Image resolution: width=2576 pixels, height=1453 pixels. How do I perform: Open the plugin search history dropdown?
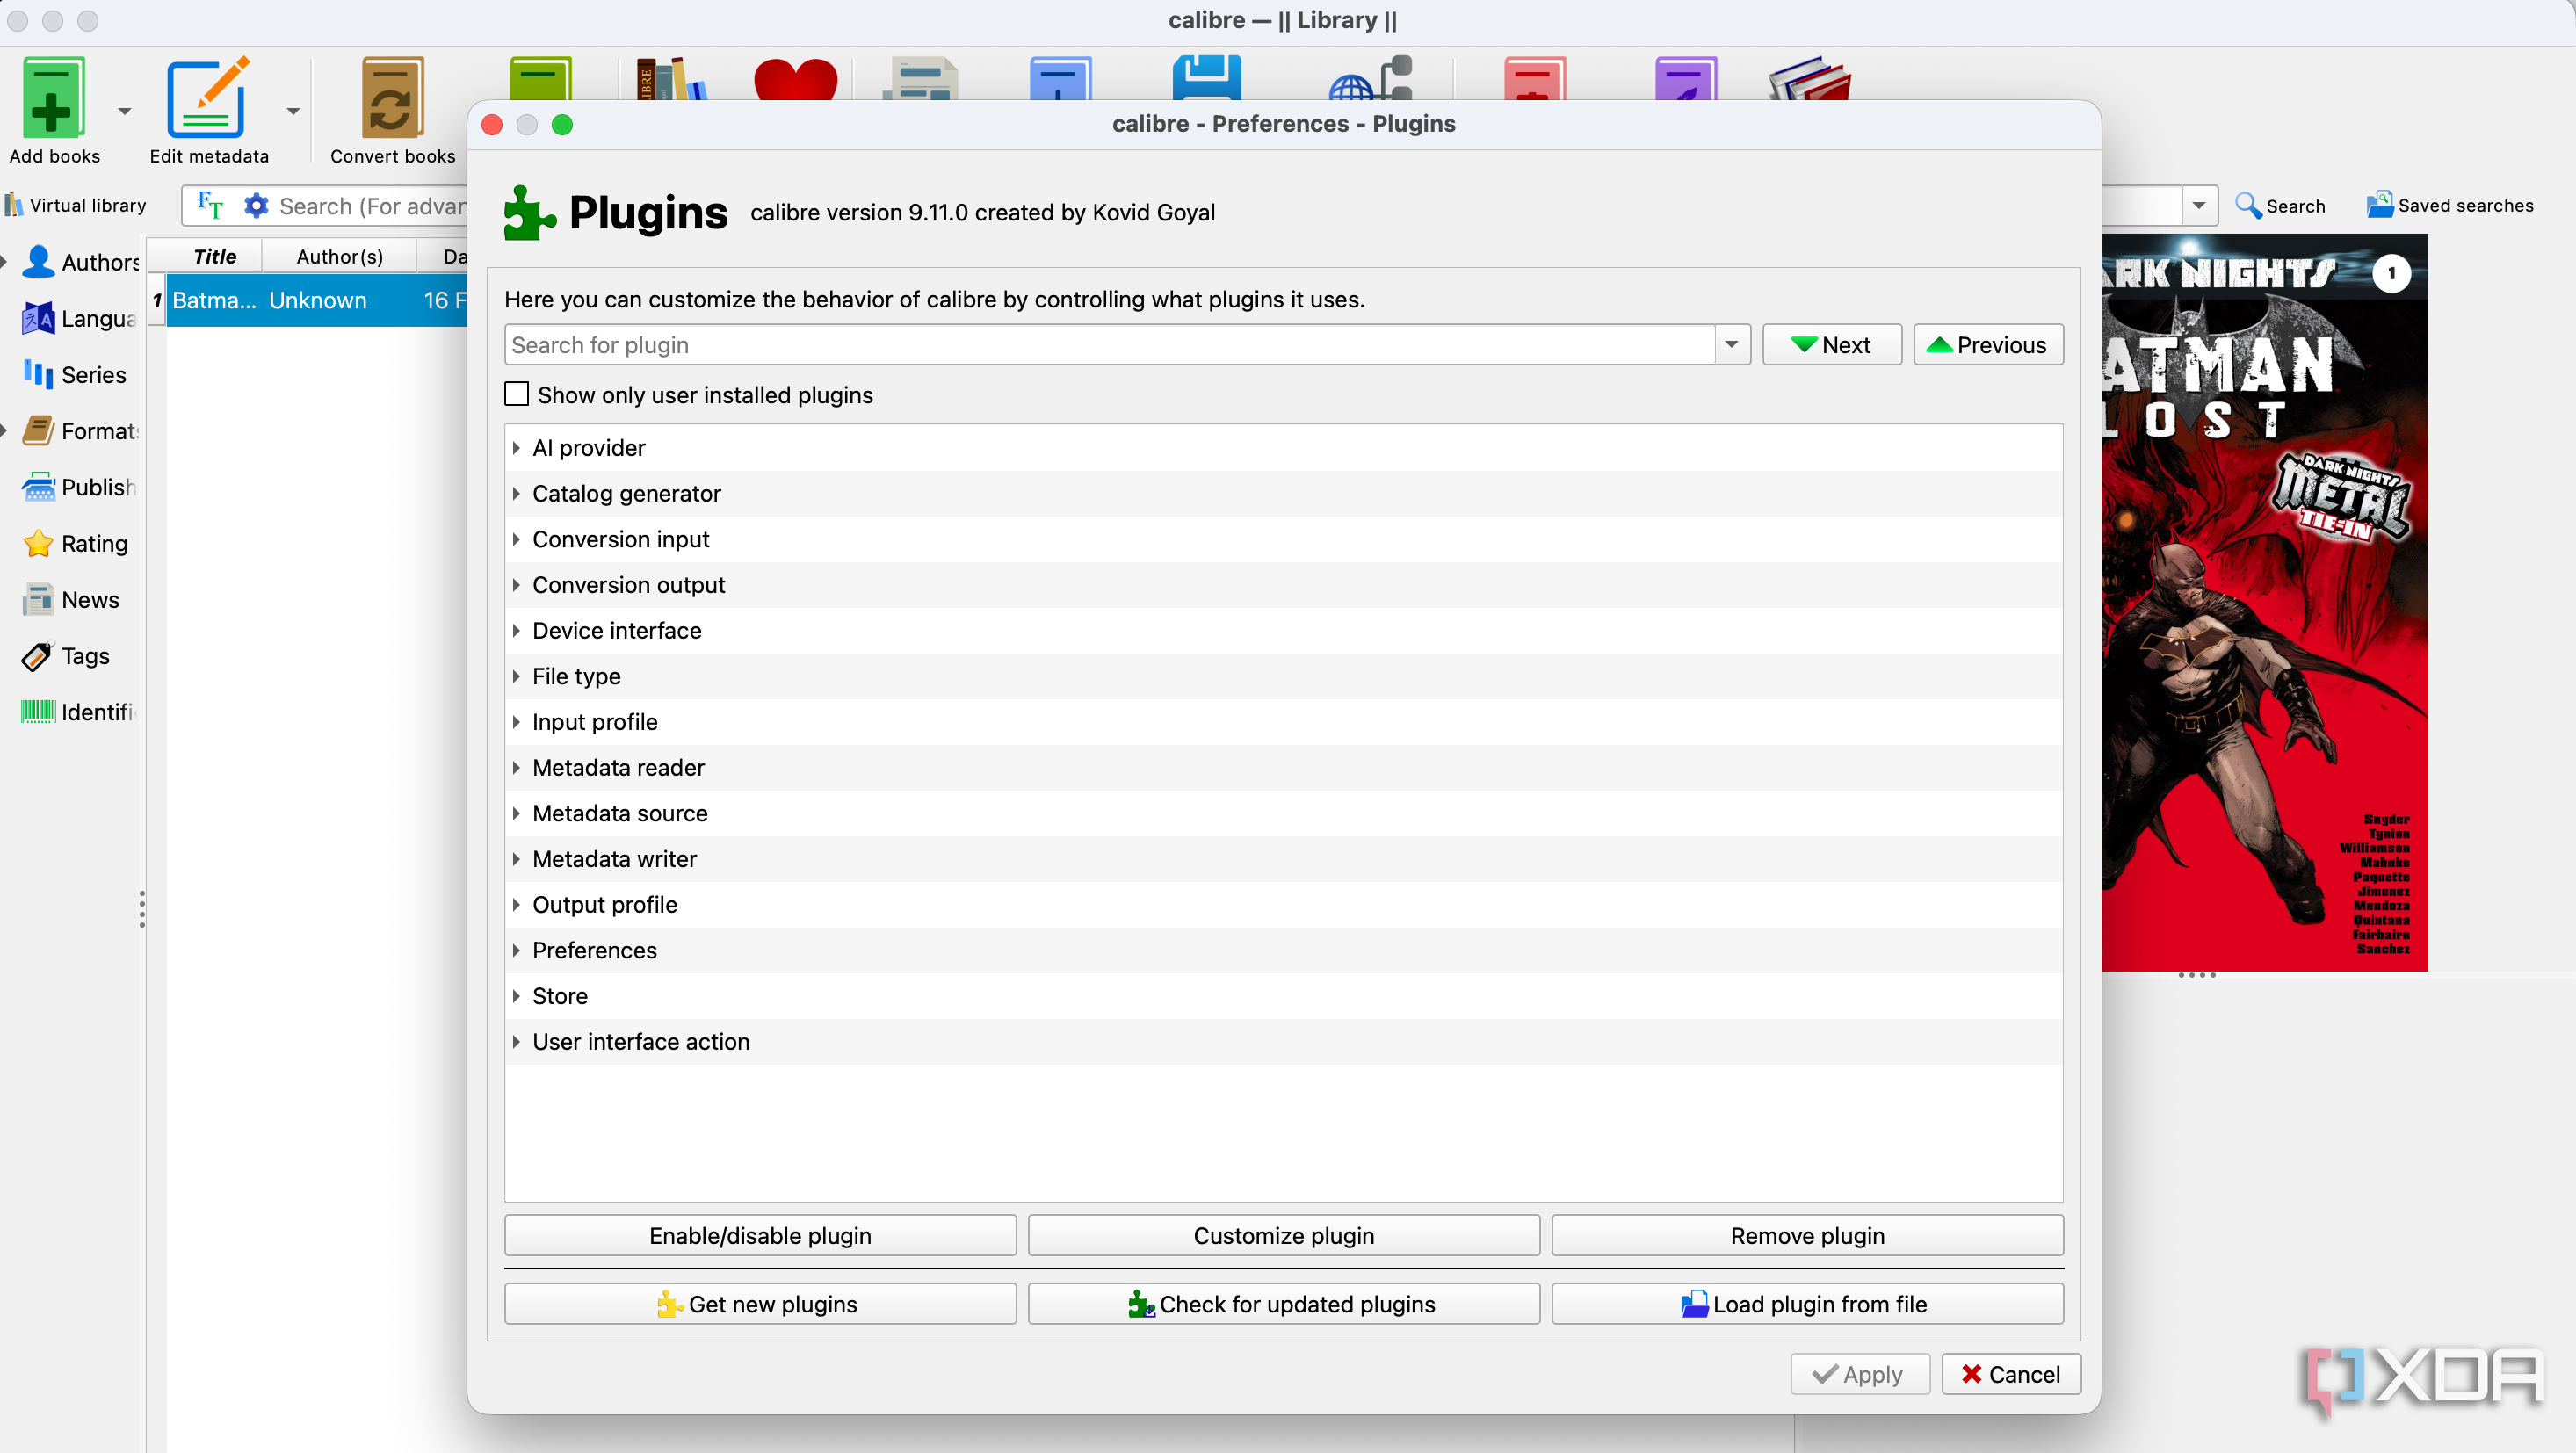point(1731,344)
